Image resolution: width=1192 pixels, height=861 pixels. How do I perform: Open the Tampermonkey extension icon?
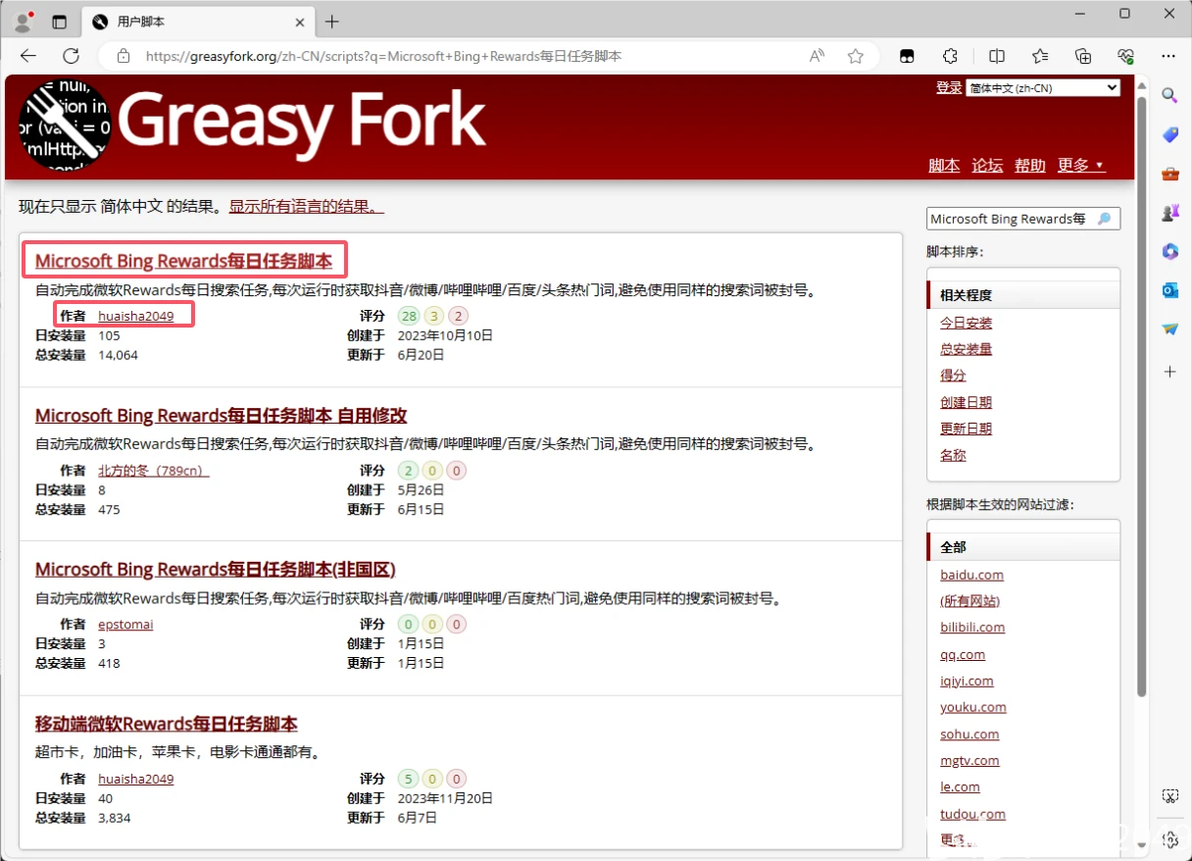click(907, 55)
